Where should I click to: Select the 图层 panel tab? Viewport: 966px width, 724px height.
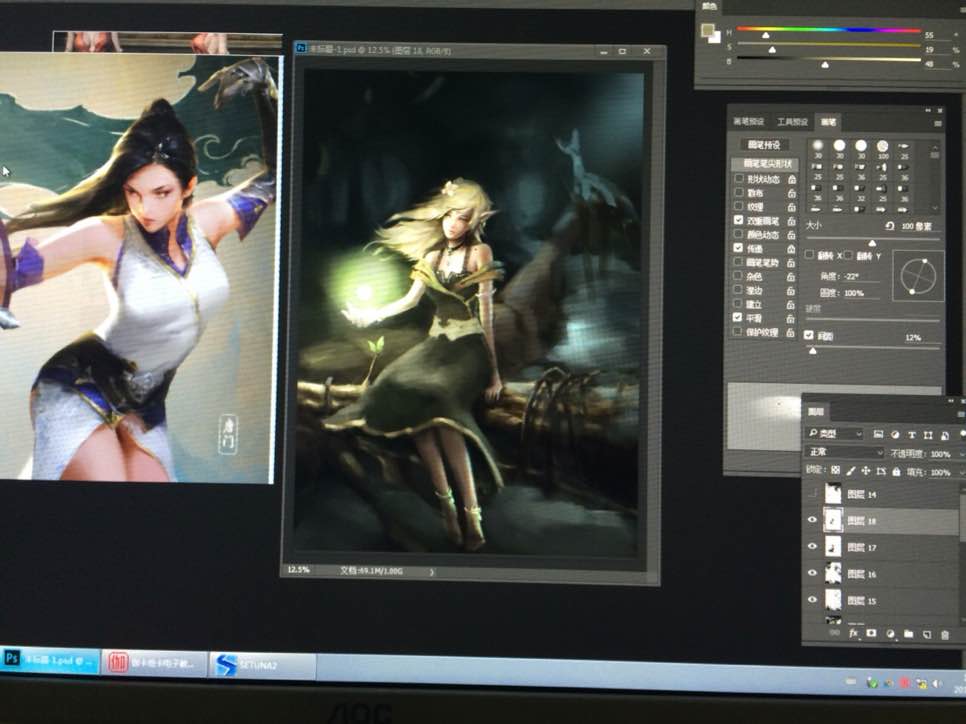(816, 412)
